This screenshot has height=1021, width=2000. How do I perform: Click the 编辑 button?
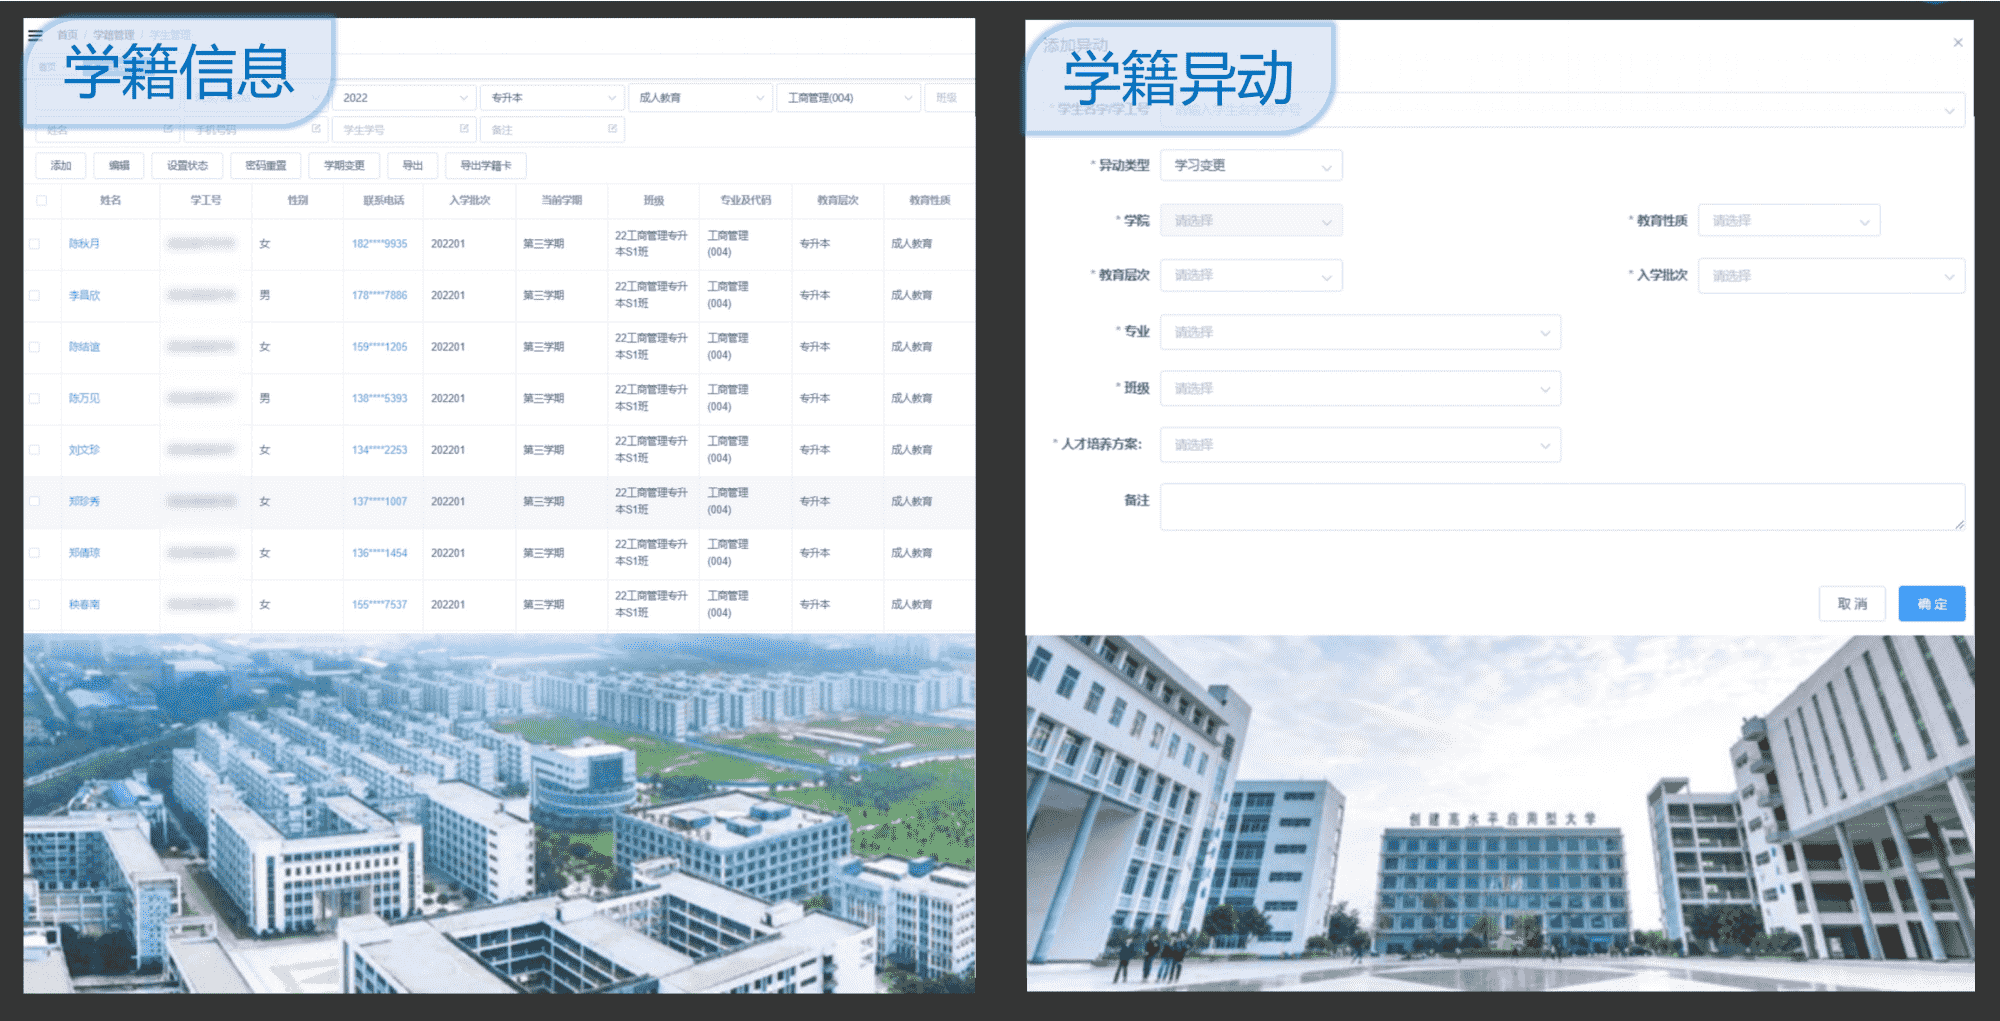click(119, 166)
